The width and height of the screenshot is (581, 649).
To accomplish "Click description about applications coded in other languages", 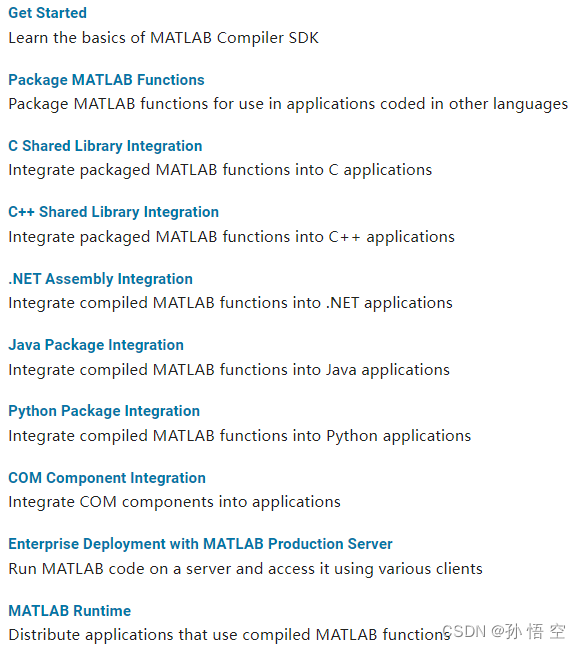I will point(288,104).
